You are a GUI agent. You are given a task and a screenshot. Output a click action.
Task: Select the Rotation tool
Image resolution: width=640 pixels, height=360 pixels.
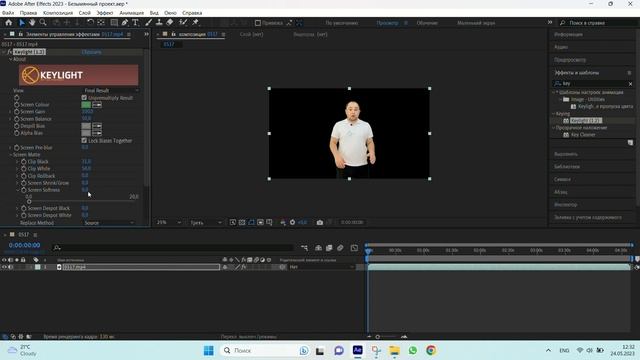coord(90,23)
